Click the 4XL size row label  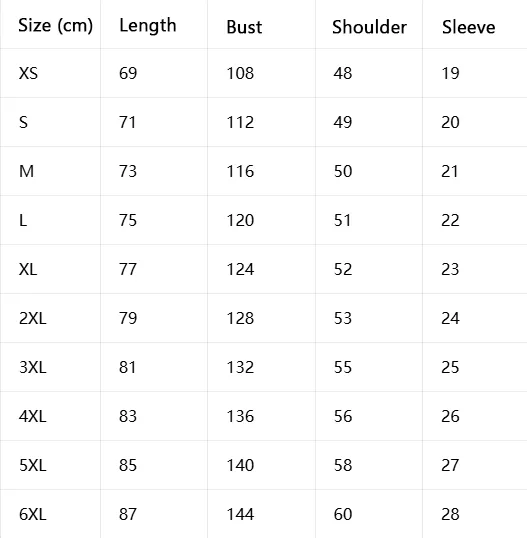[33, 417]
